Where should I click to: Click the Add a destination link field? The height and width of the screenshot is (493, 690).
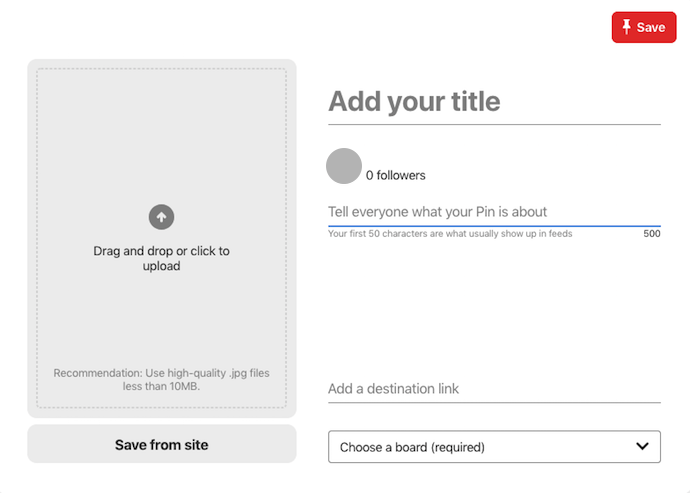pos(494,389)
